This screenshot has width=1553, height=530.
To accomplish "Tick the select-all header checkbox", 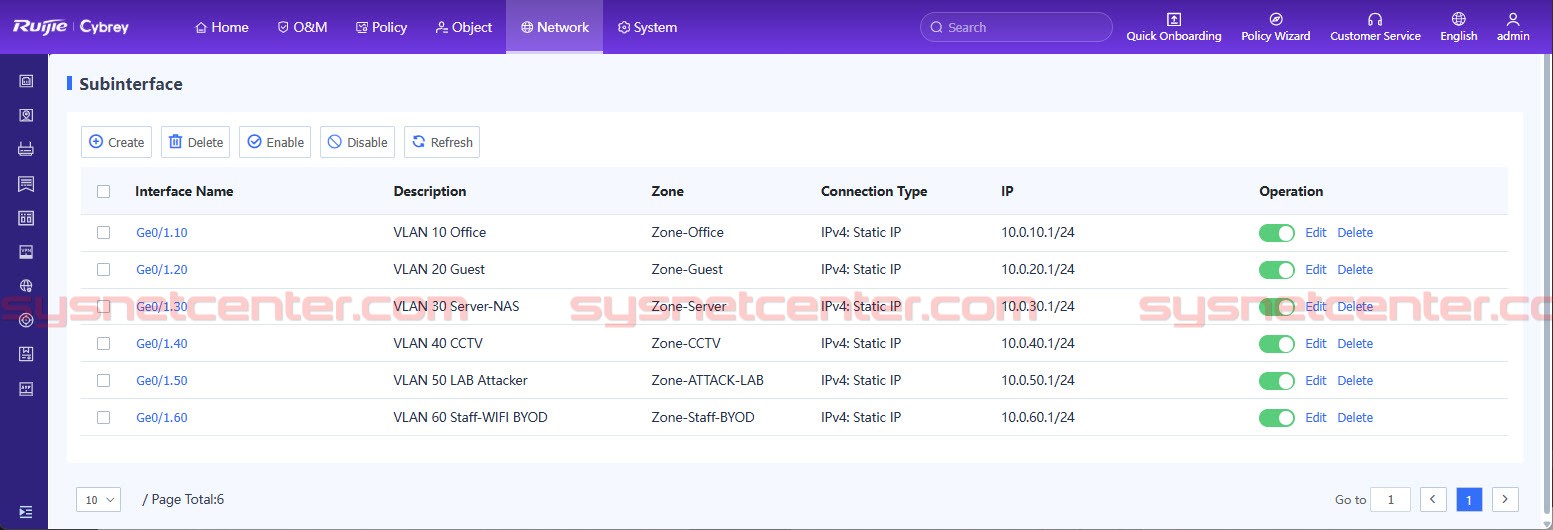I will pos(103,191).
